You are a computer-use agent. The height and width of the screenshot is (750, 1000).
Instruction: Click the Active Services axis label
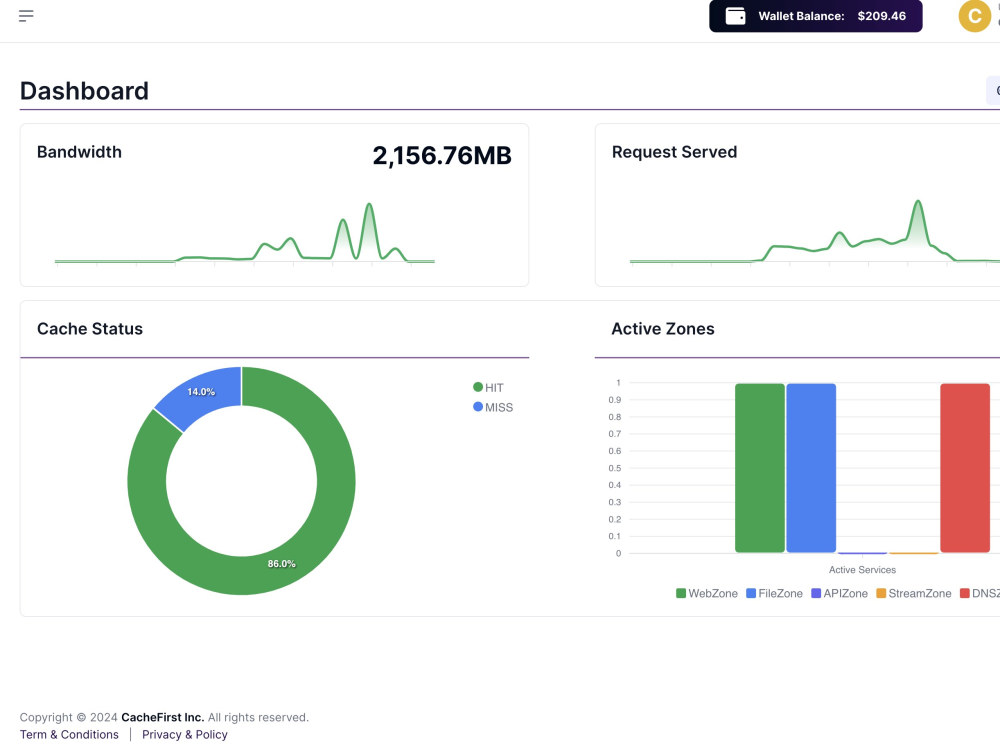tap(862, 570)
